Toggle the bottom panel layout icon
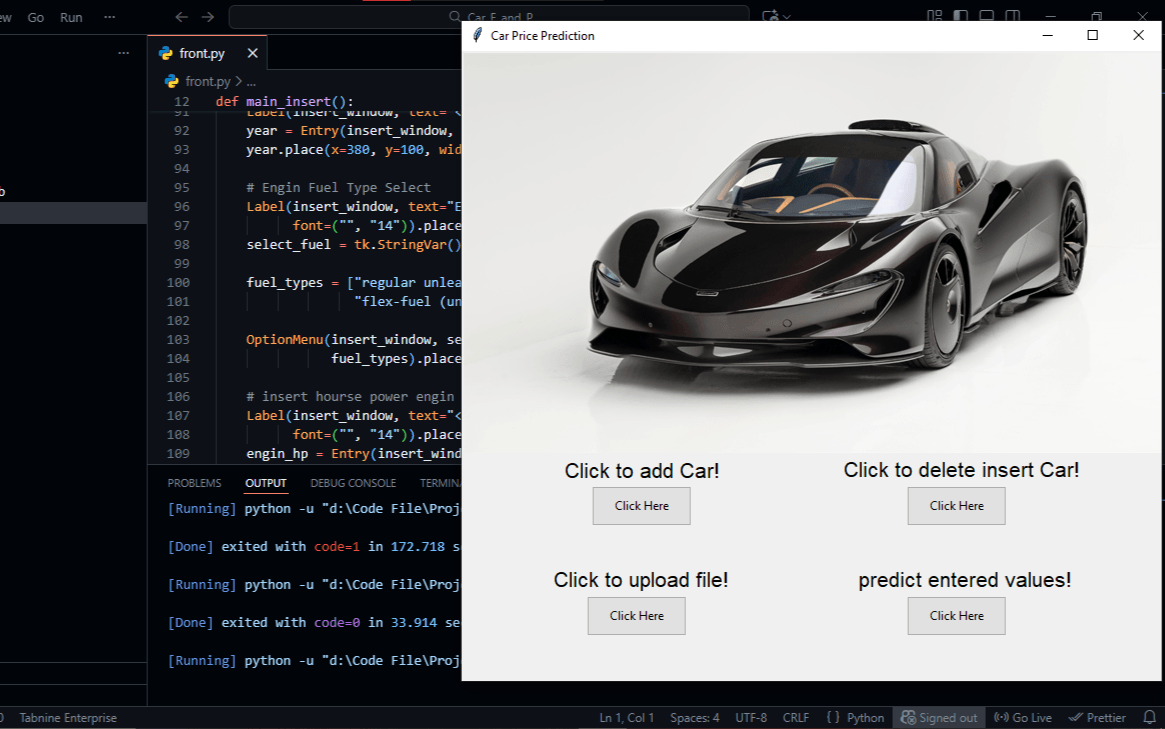The image size is (1165, 729). point(987,16)
